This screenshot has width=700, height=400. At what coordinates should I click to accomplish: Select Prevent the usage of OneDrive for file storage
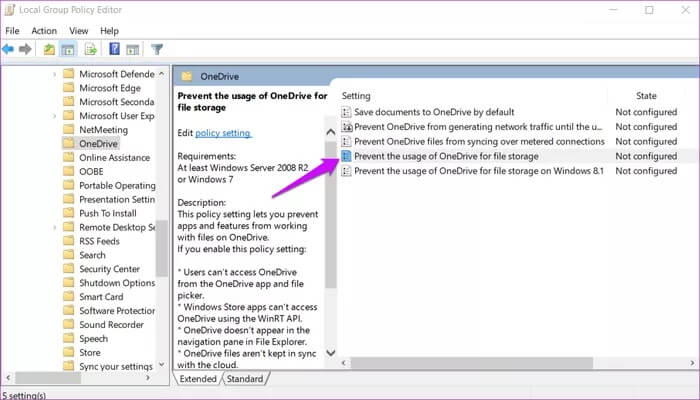pyautogui.click(x=446, y=156)
